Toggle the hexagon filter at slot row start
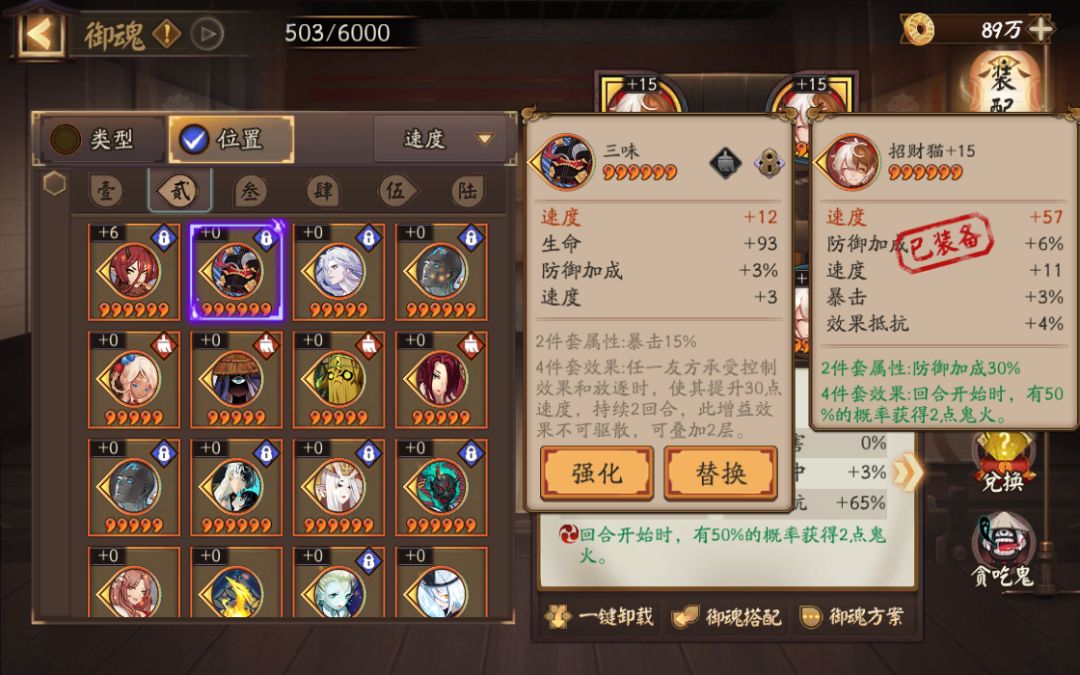This screenshot has height=675, width=1080. pyautogui.click(x=54, y=183)
